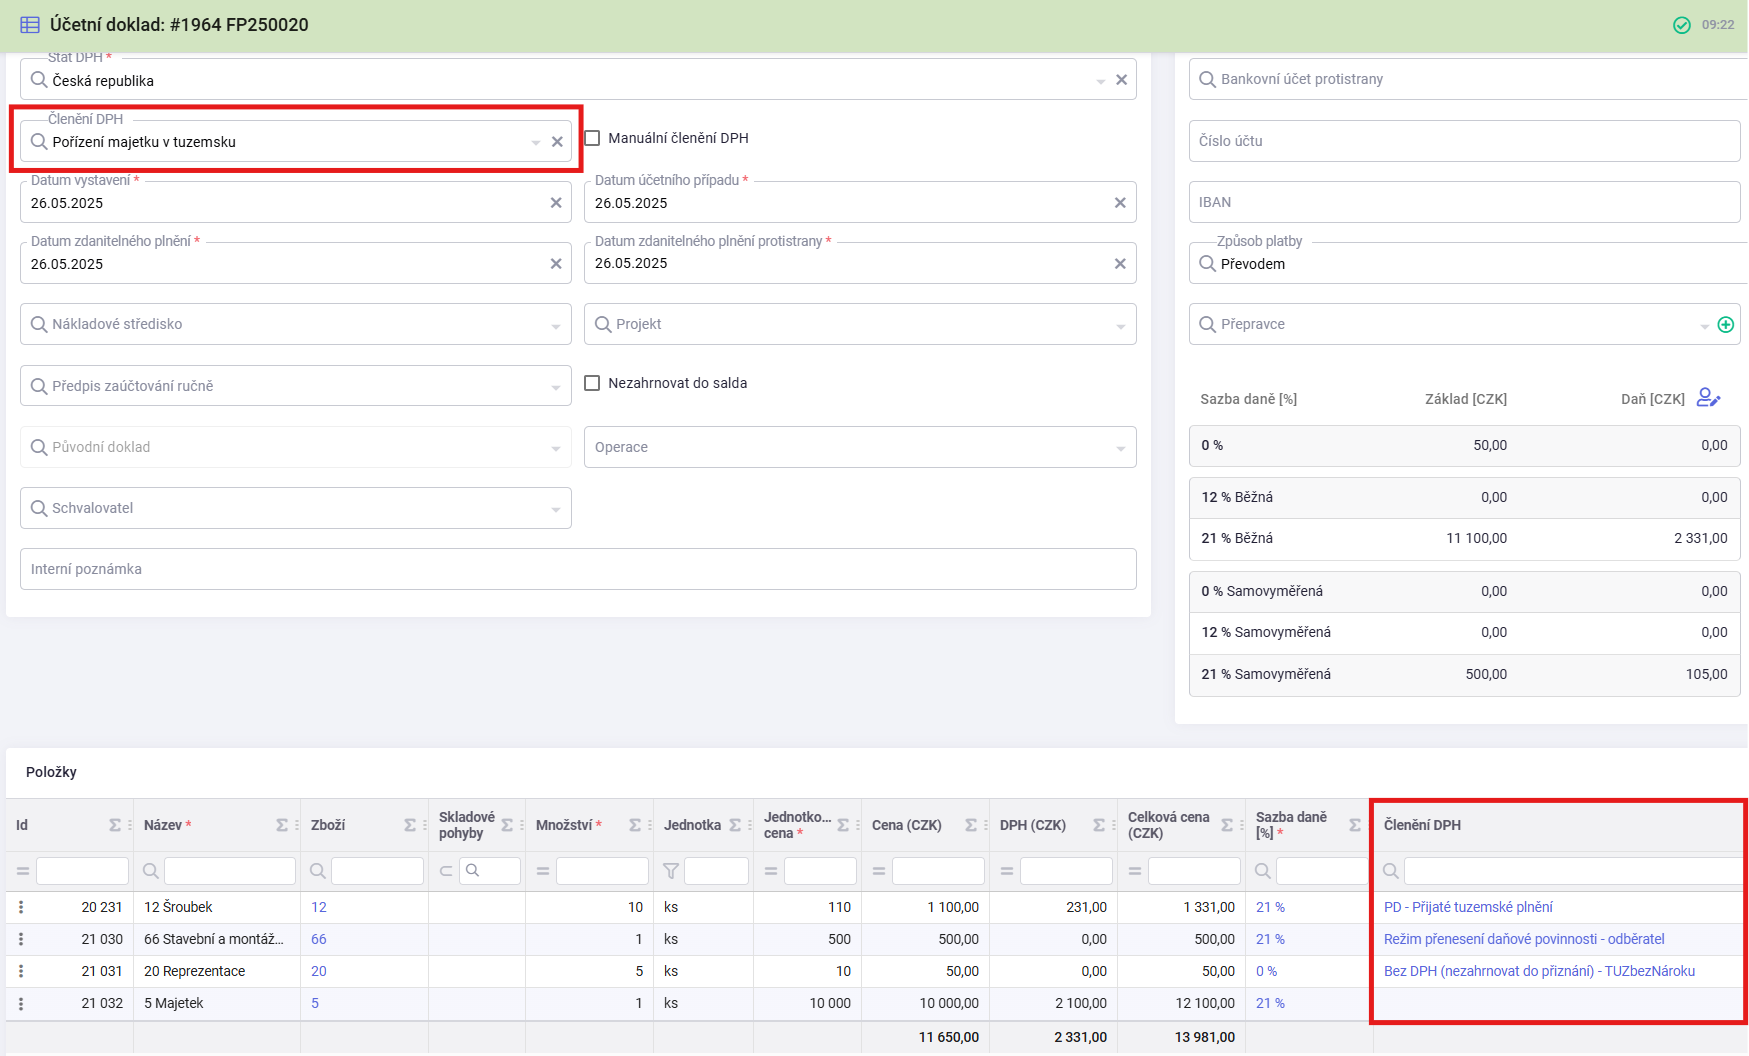The image size is (1749, 1056).
Task: Click the search icon in the Zboží column filter
Action: [x=317, y=871]
